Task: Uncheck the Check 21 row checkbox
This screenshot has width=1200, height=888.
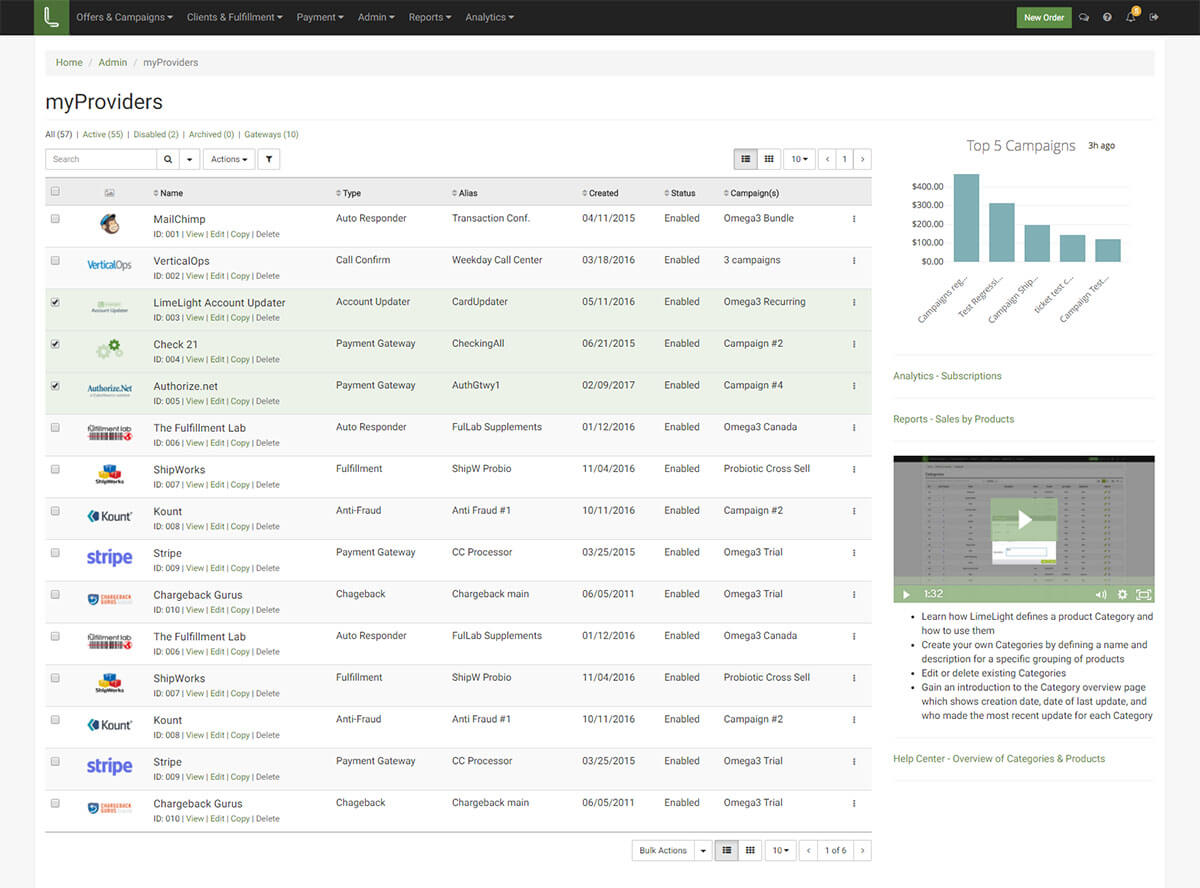Action: coord(55,344)
